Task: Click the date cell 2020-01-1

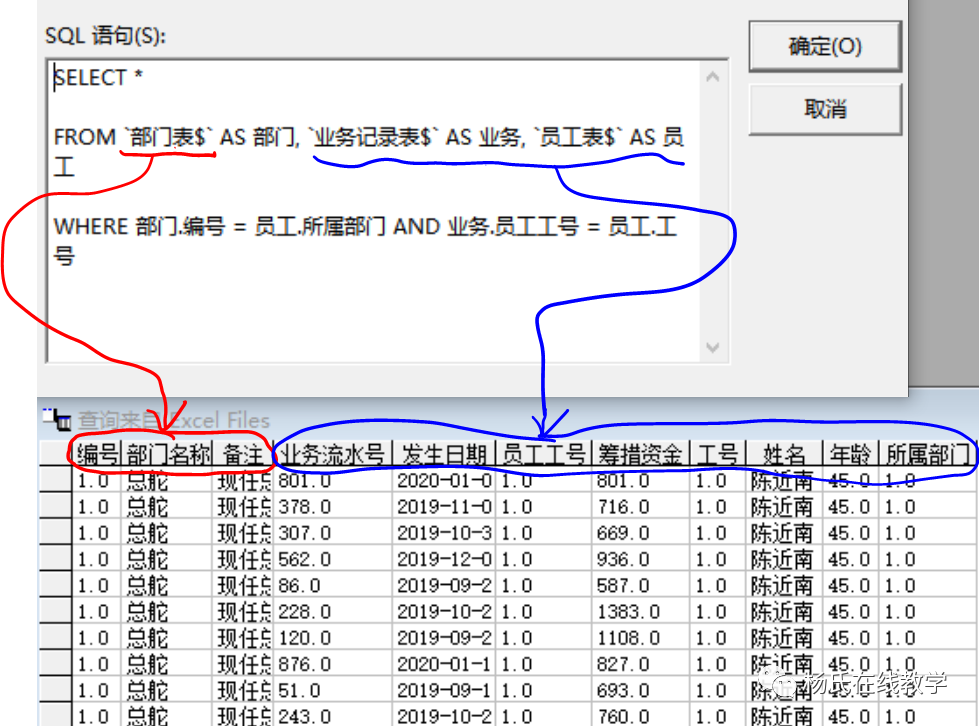Action: coord(443,664)
